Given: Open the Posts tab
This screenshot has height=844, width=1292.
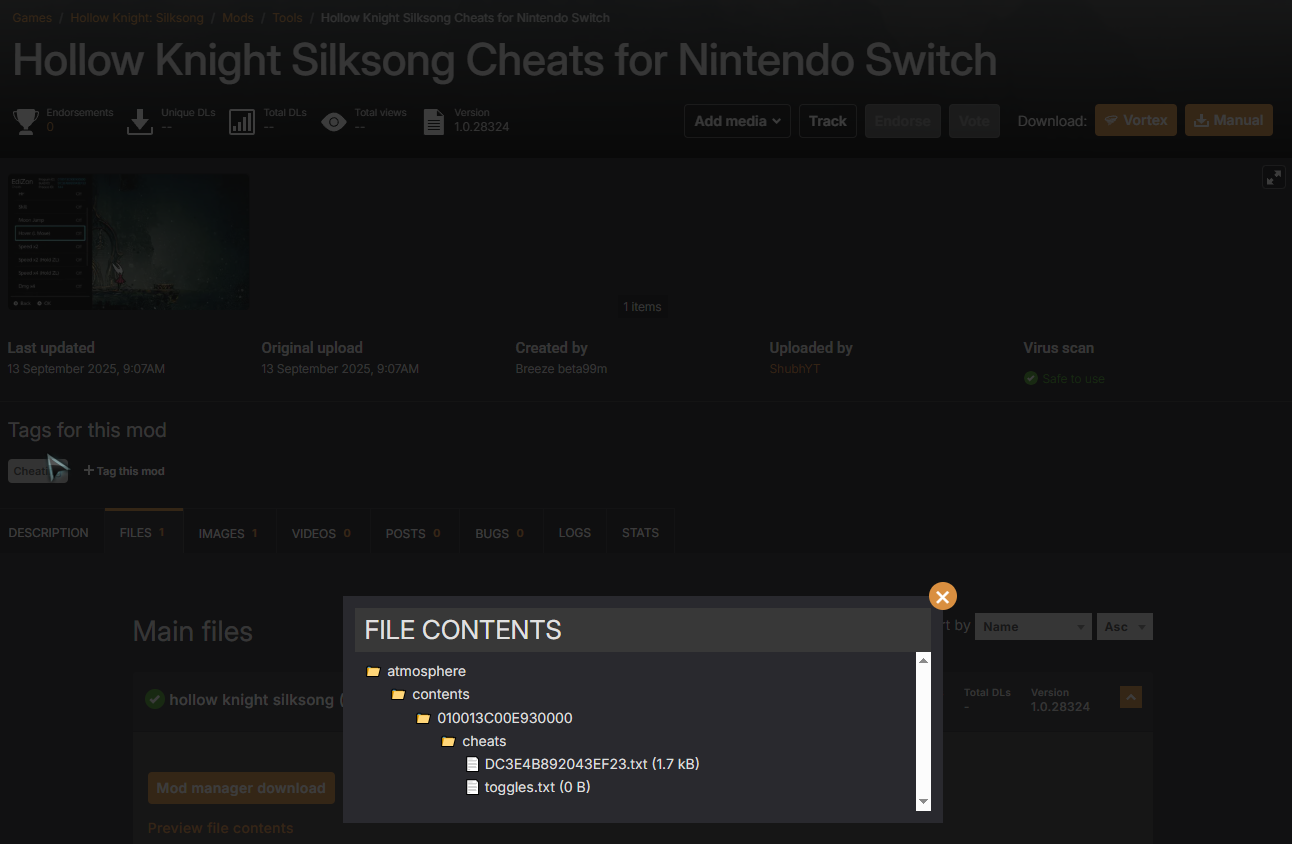Looking at the screenshot, I should 413,533.
